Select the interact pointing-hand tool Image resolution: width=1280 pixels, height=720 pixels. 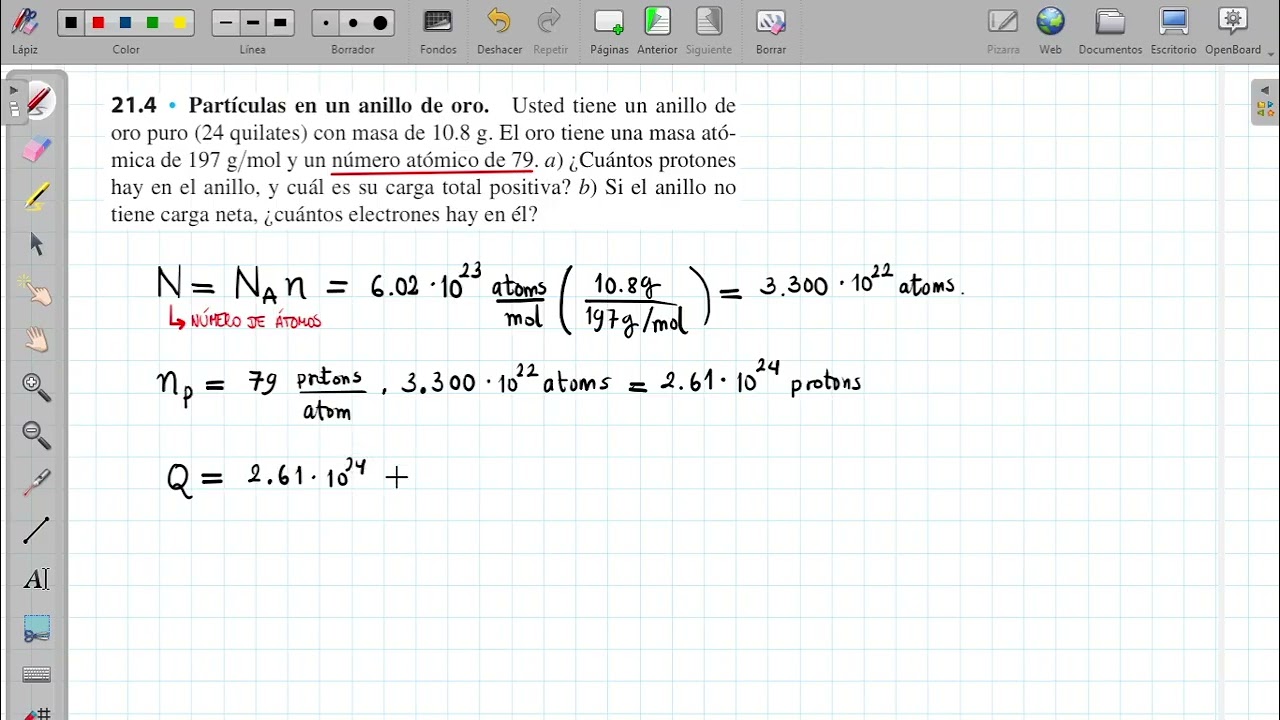pos(37,291)
